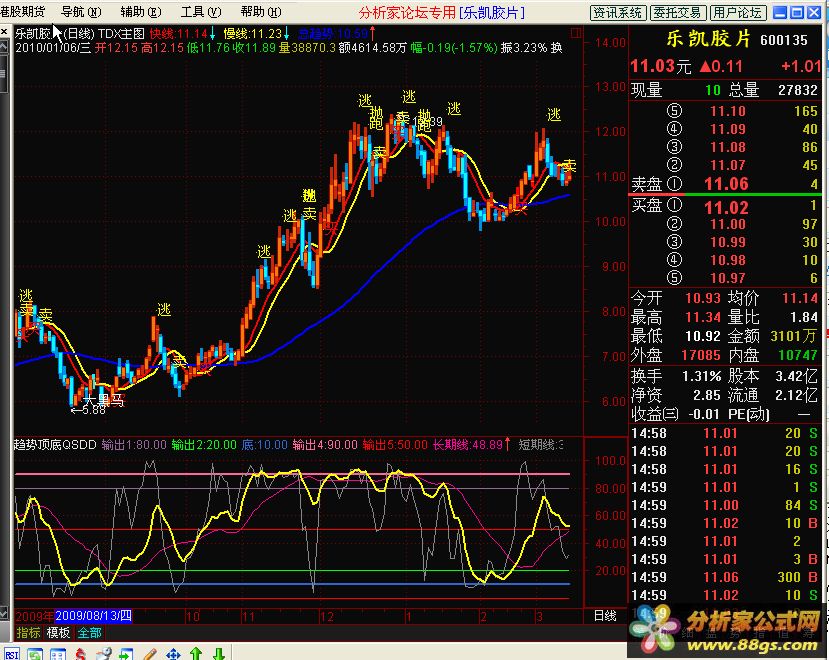
Task: Click the TDX主图 chart title label
Action: coord(121,34)
